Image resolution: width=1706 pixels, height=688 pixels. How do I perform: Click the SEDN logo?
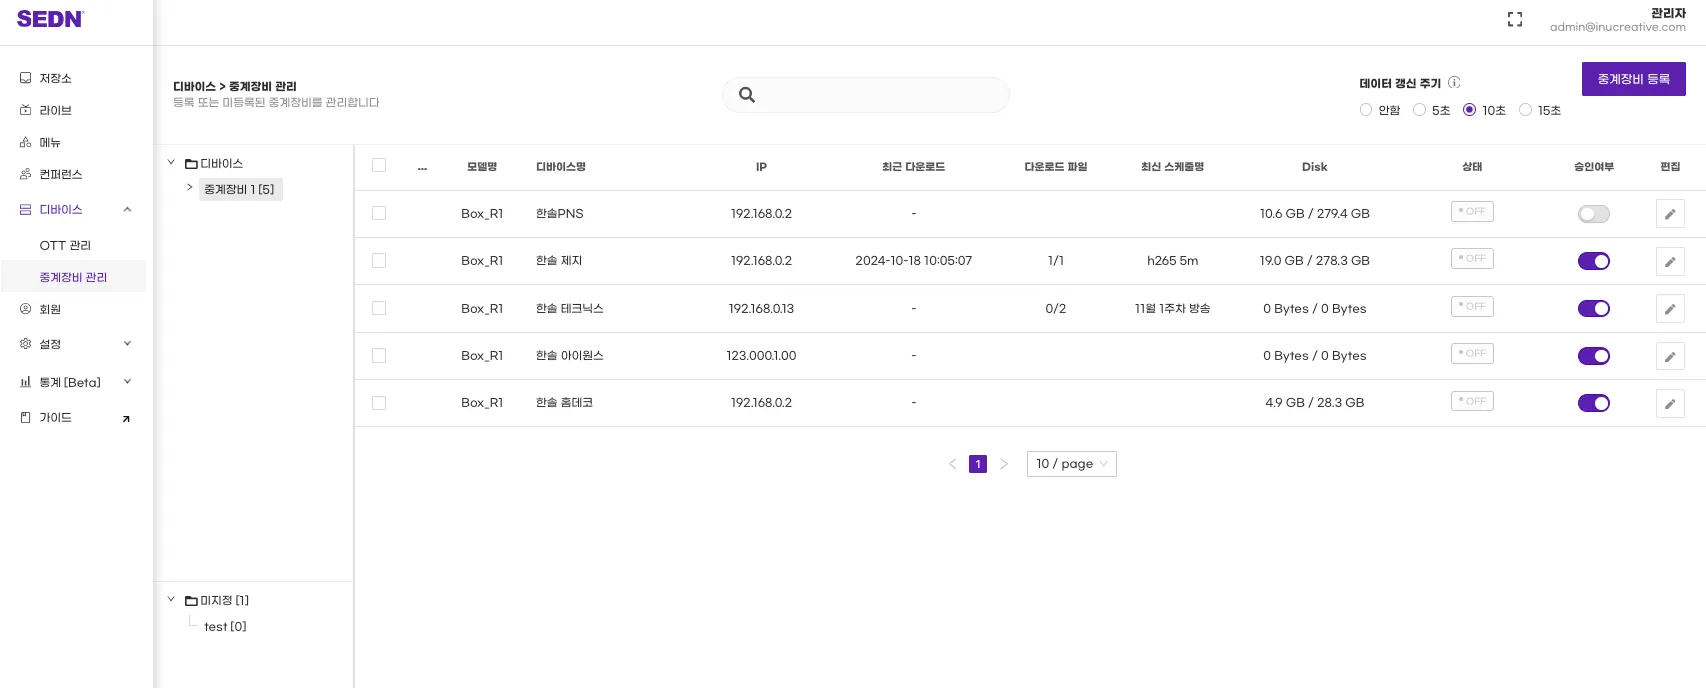(50, 19)
